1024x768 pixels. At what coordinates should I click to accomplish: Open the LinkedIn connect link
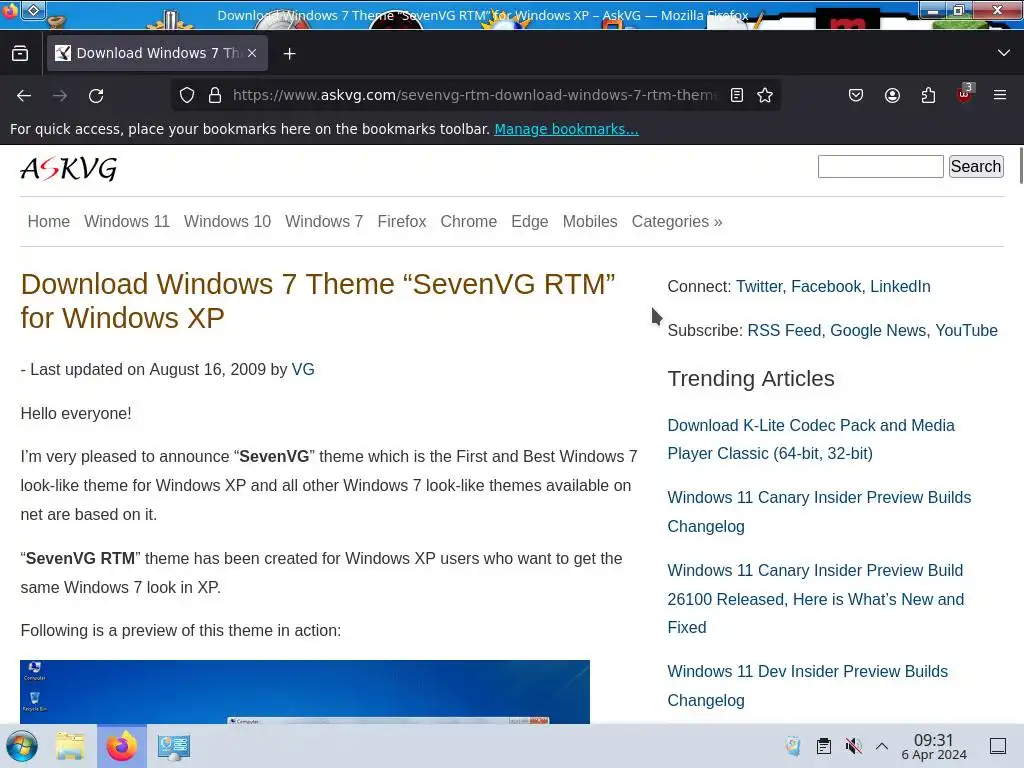900,287
